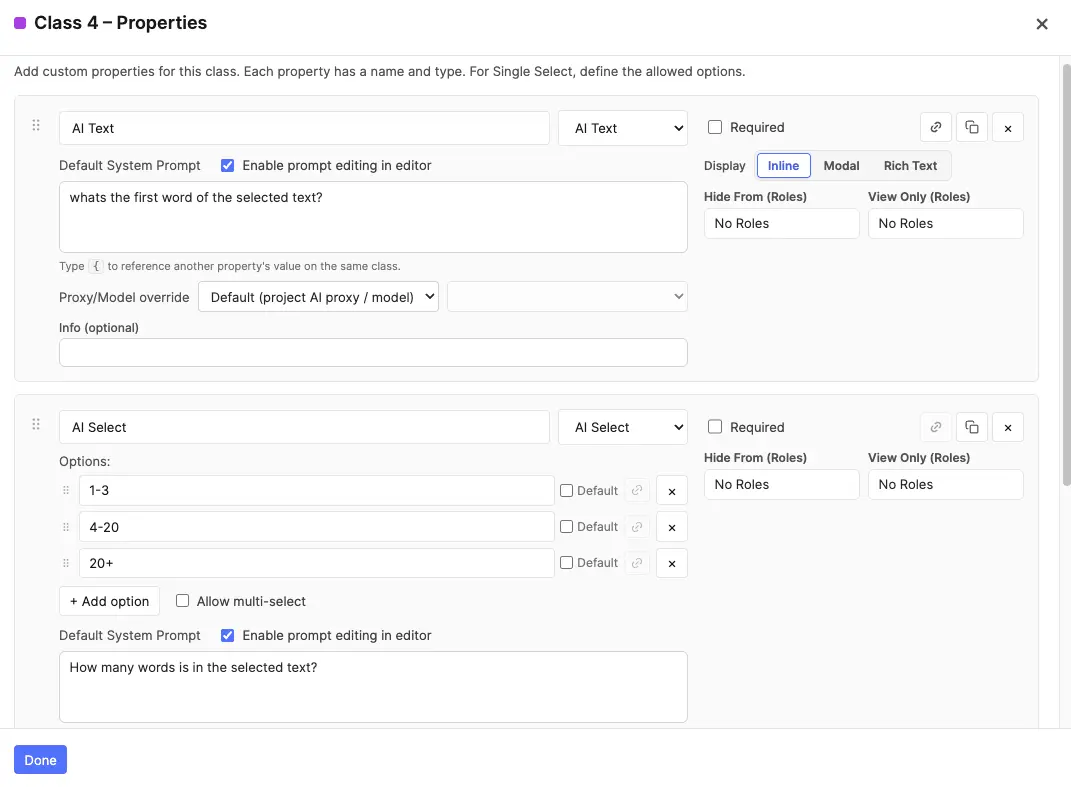Open the AI Text type dropdown
The width and height of the screenshot is (1071, 787).
pos(623,128)
